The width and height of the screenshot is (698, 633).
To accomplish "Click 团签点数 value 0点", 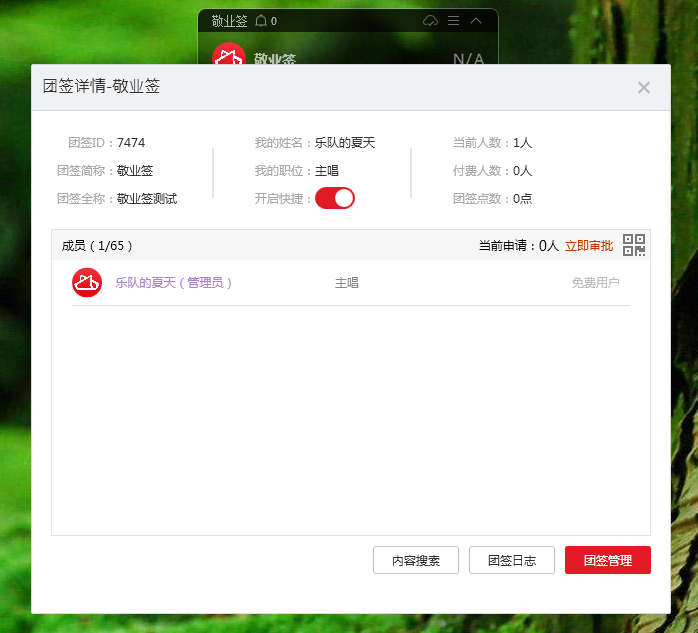I will [x=522, y=199].
